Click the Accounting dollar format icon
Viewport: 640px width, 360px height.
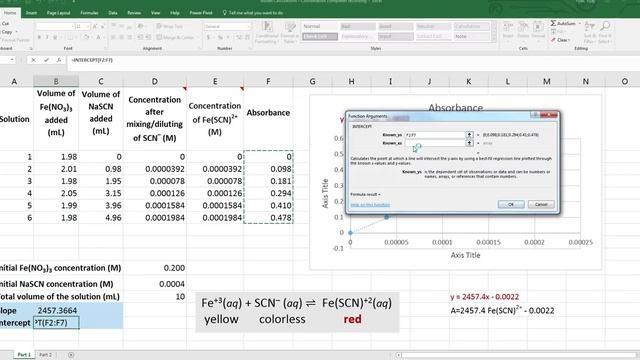(209, 37)
